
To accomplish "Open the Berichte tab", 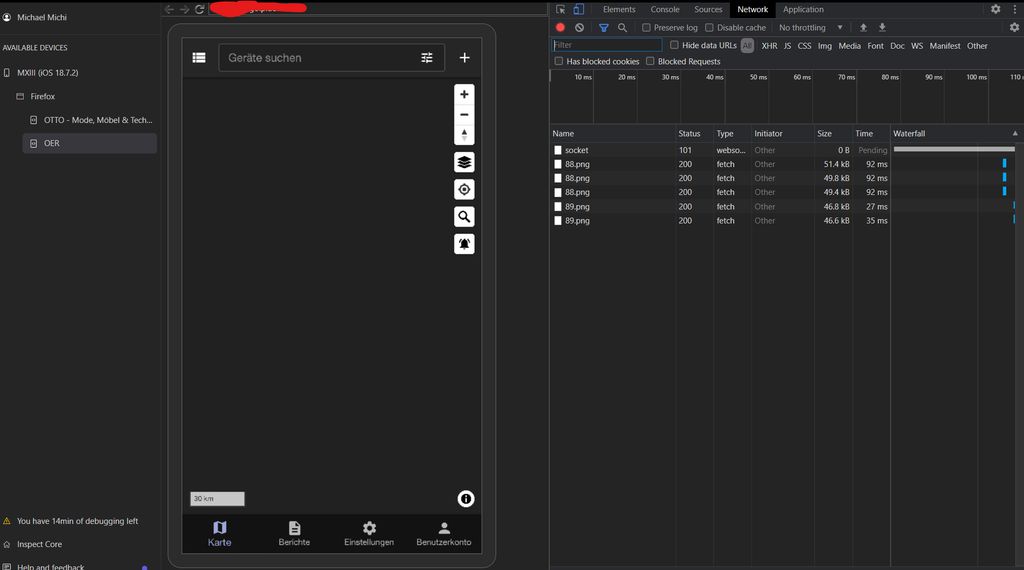I will point(294,533).
